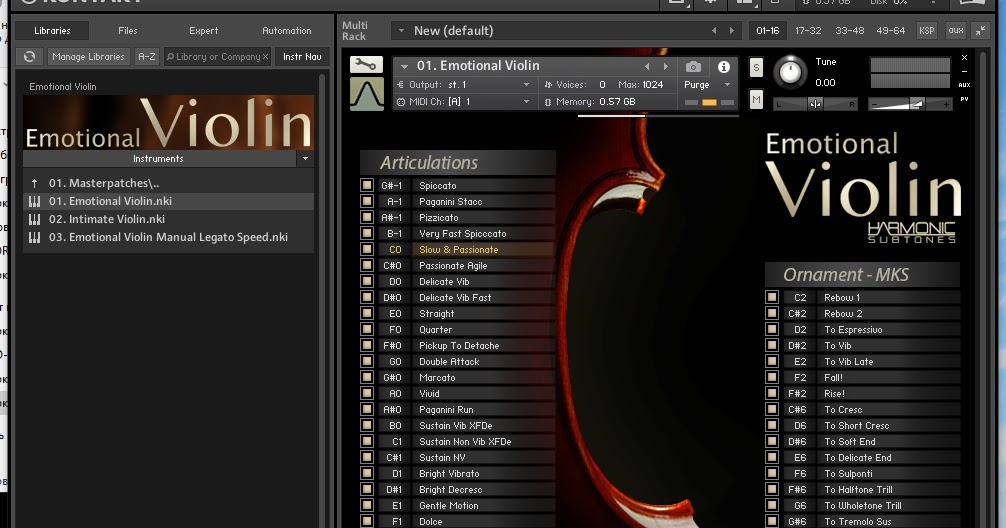1006x528 pixels.
Task: Load previous multi with left arrow
Action: tap(714, 30)
